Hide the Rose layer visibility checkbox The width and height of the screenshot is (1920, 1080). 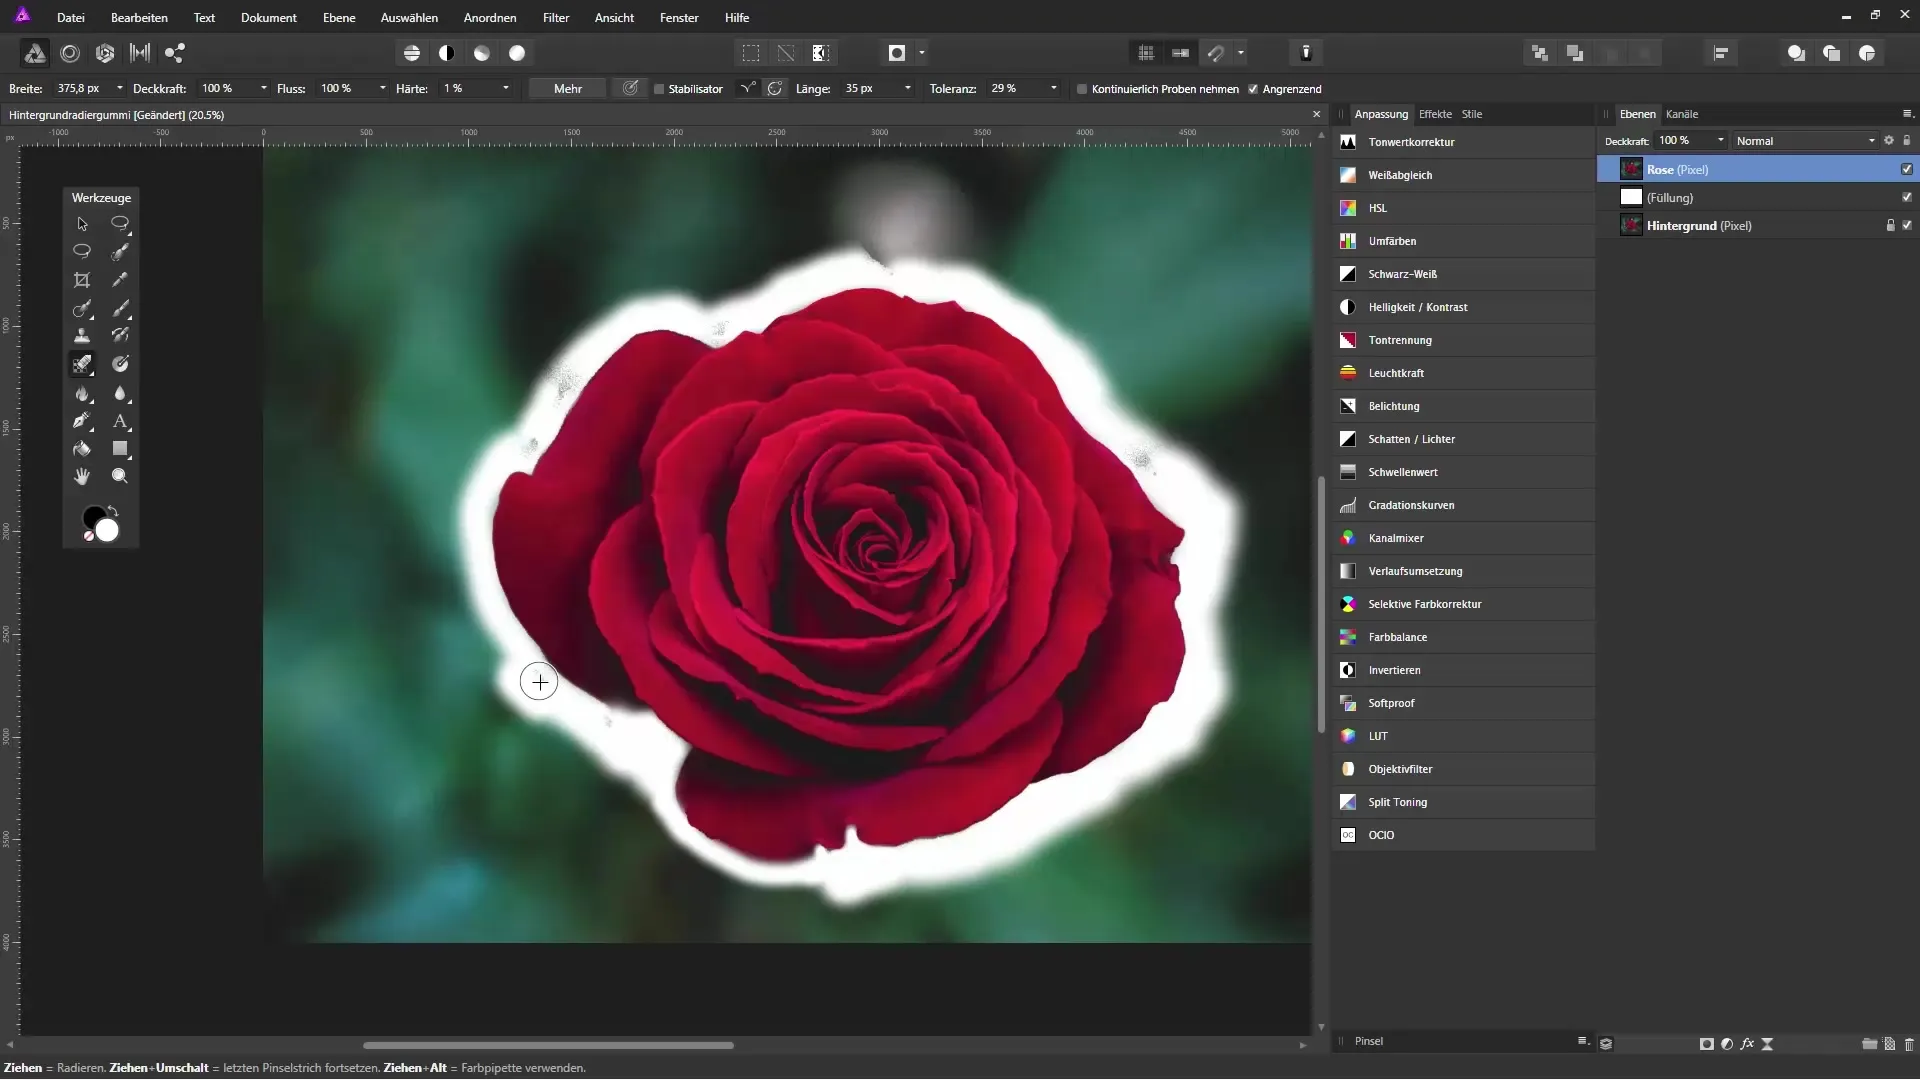pyautogui.click(x=1907, y=170)
